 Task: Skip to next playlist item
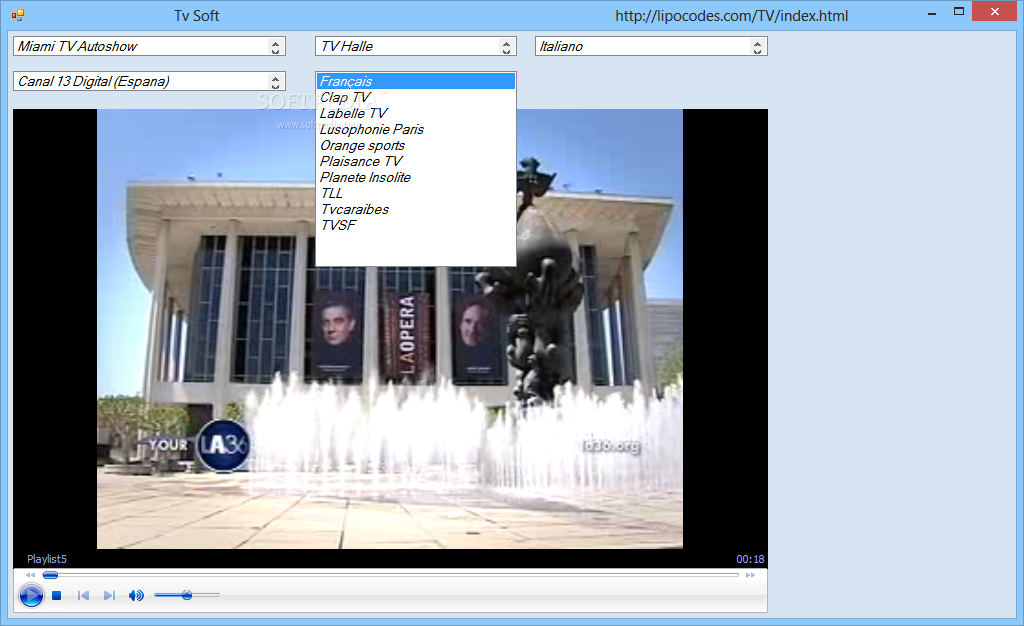[x=109, y=595]
